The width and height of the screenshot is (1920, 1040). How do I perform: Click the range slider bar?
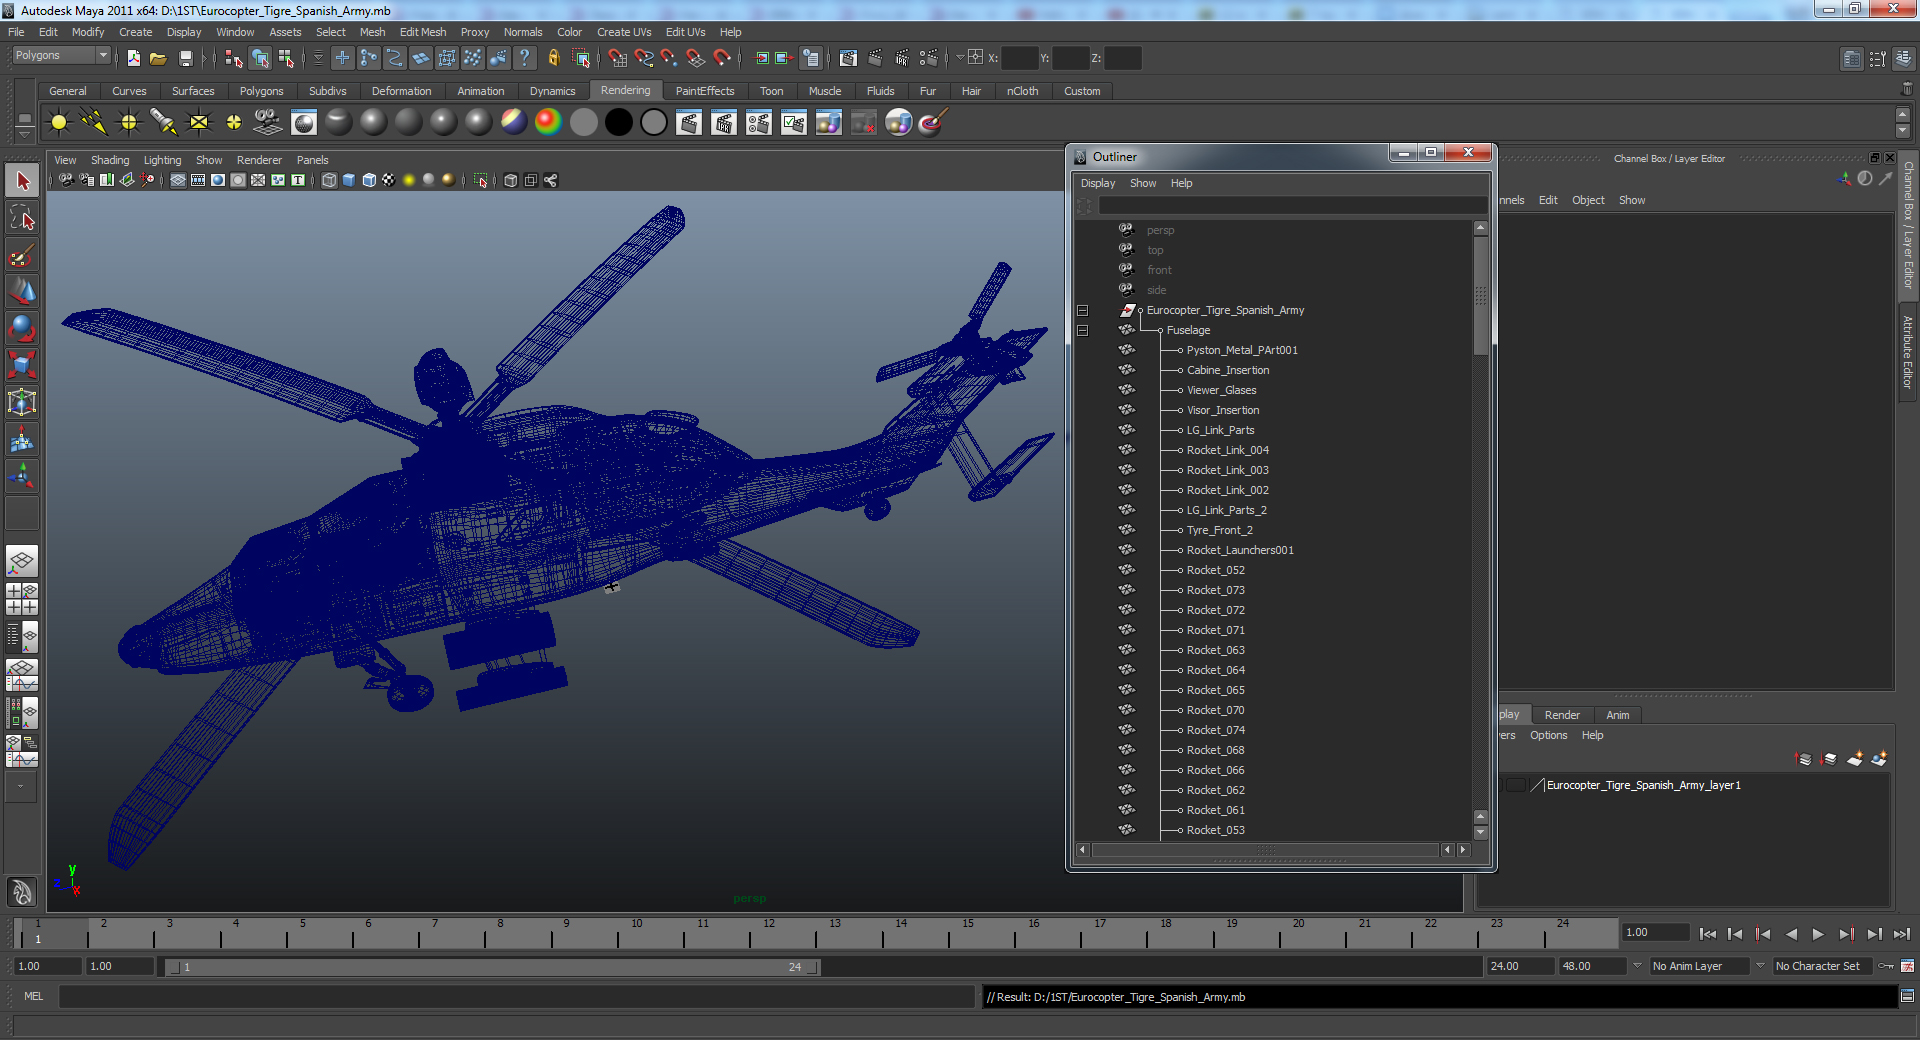click(493, 967)
